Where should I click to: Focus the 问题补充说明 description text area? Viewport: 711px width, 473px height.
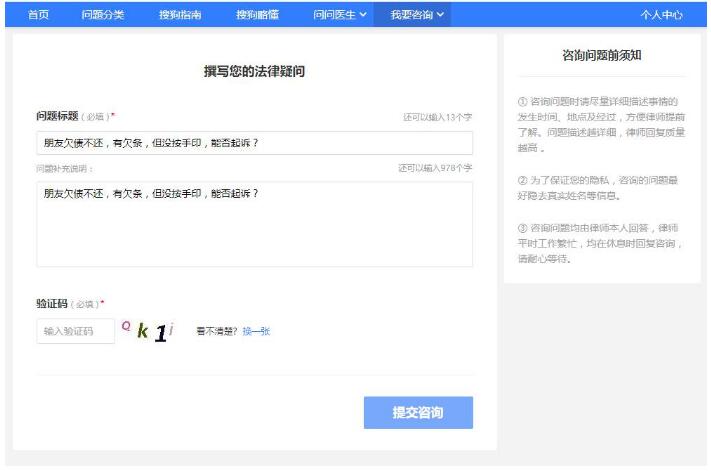[x=254, y=223]
